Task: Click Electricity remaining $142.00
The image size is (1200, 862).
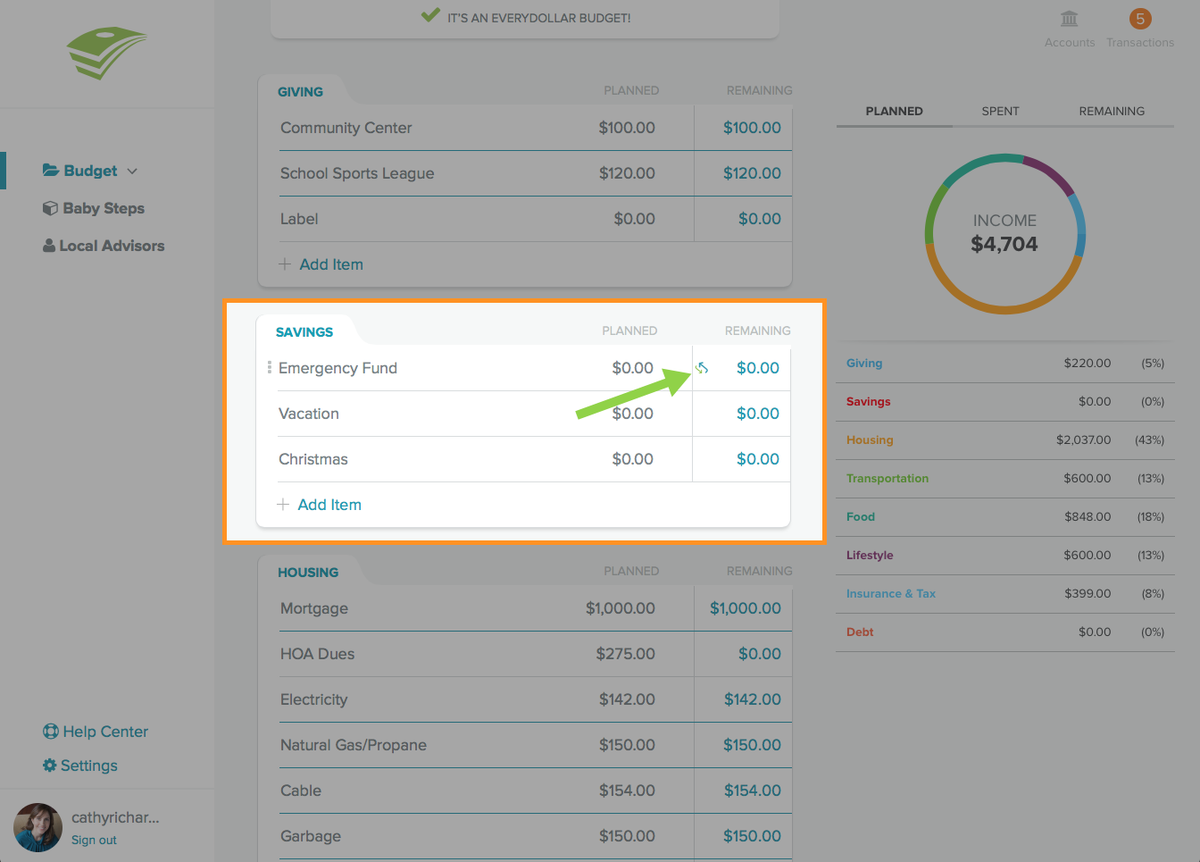Action: pos(752,700)
